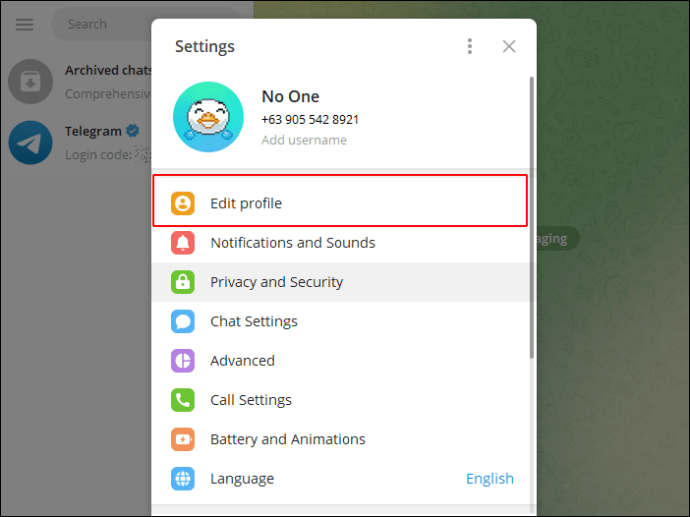The height and width of the screenshot is (517, 690).
Task: Click the duck profile avatar
Action: (x=208, y=117)
